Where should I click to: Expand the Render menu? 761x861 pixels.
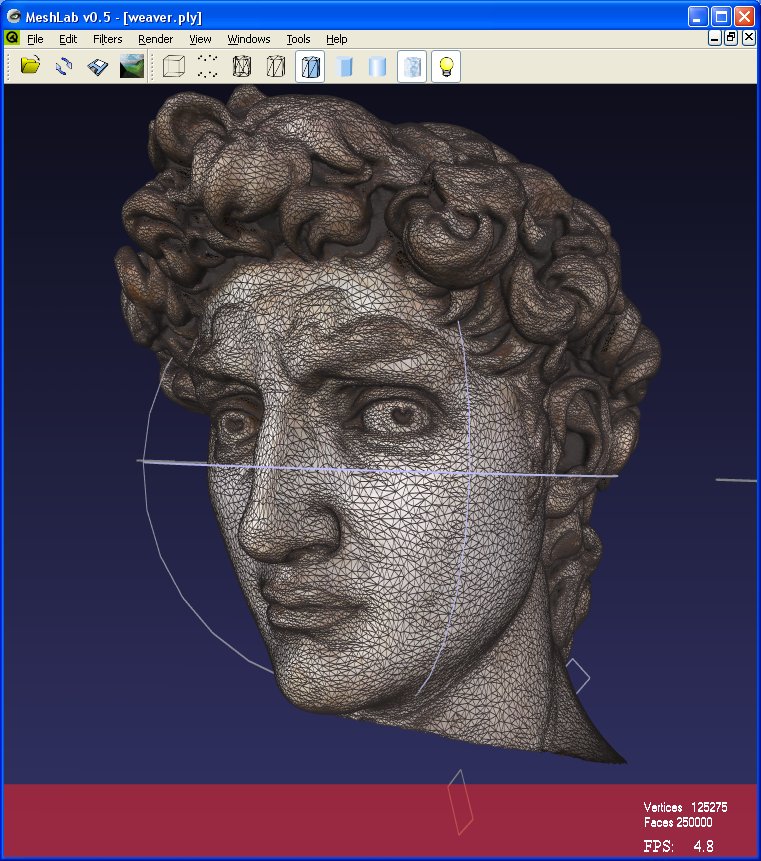pyautogui.click(x=155, y=39)
